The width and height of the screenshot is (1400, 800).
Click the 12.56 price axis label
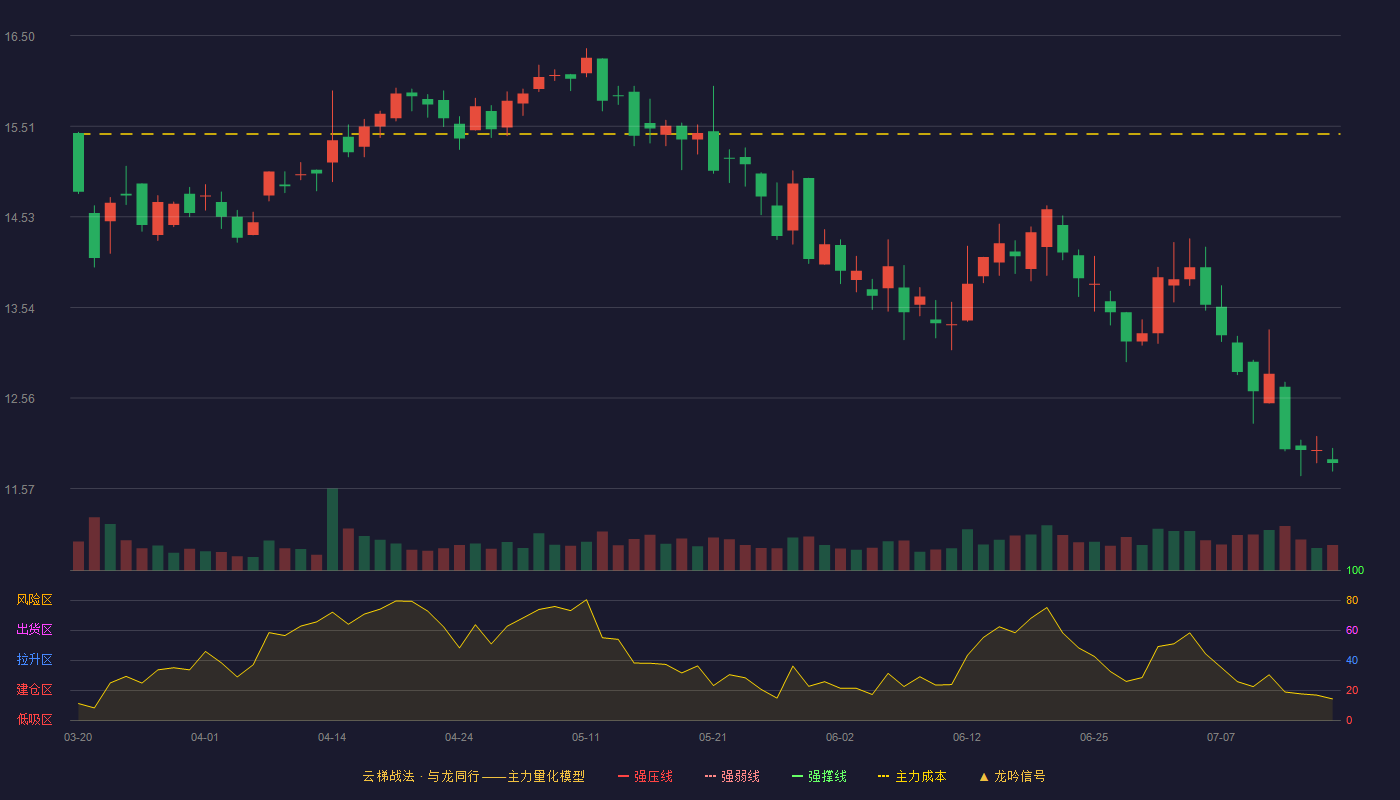coord(19,399)
